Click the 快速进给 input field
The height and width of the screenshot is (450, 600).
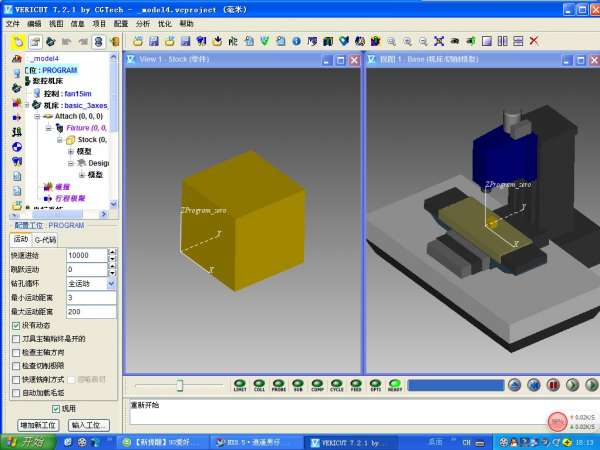click(x=86, y=256)
